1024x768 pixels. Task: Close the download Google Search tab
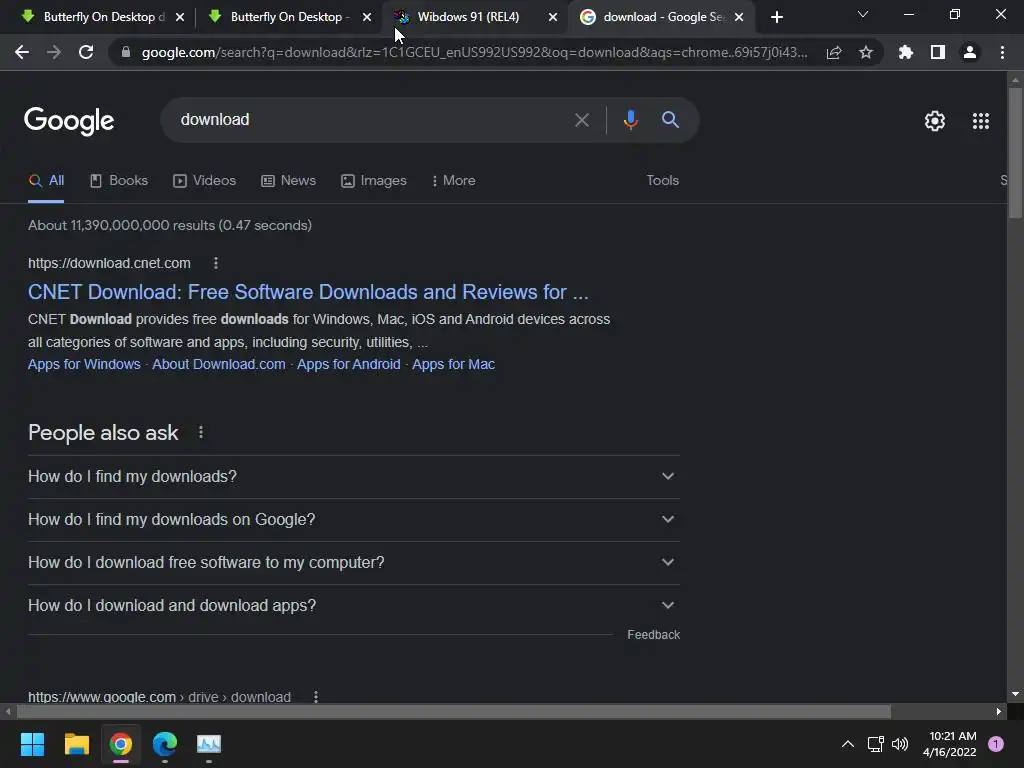tap(739, 17)
